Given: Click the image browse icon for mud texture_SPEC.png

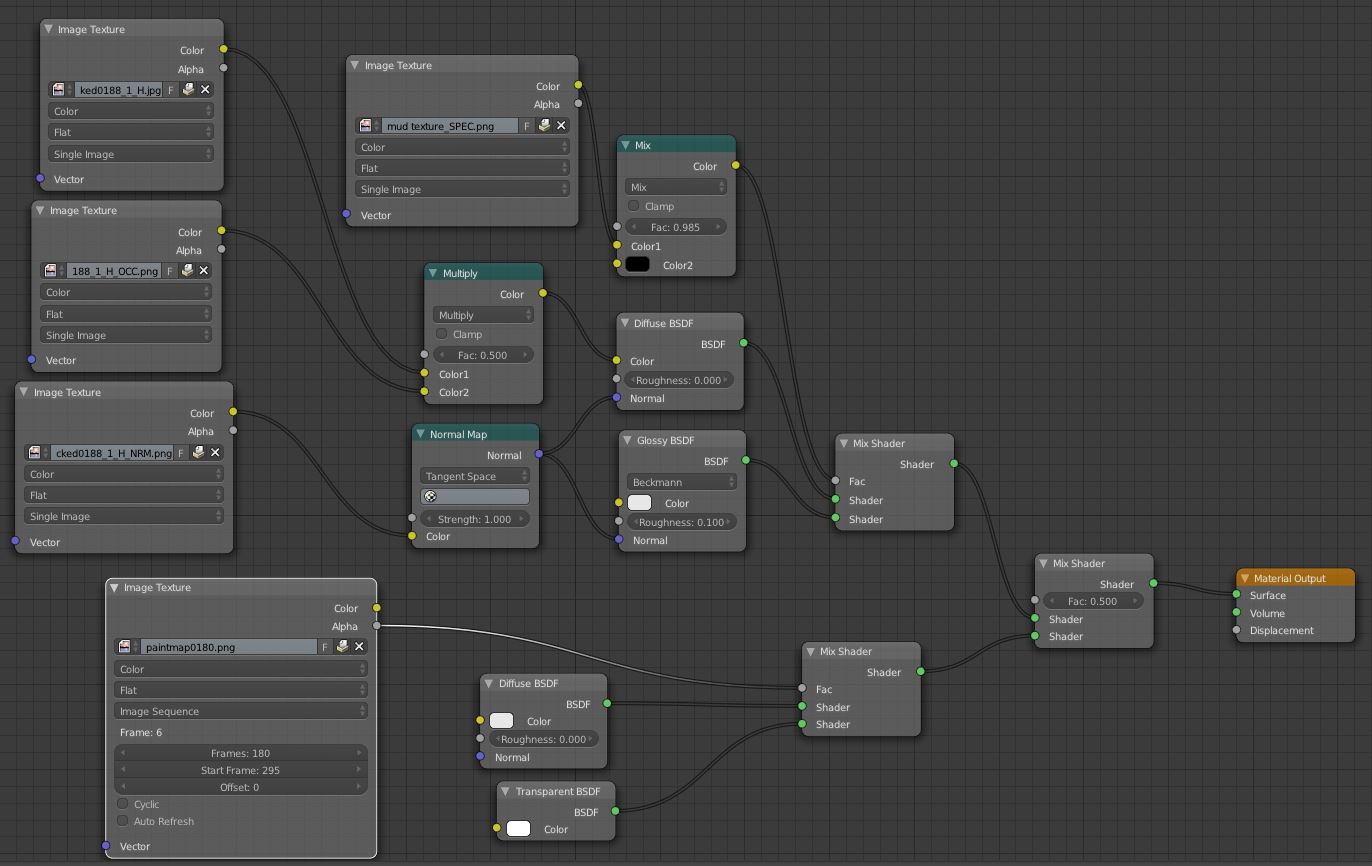Looking at the screenshot, I should tap(368, 126).
